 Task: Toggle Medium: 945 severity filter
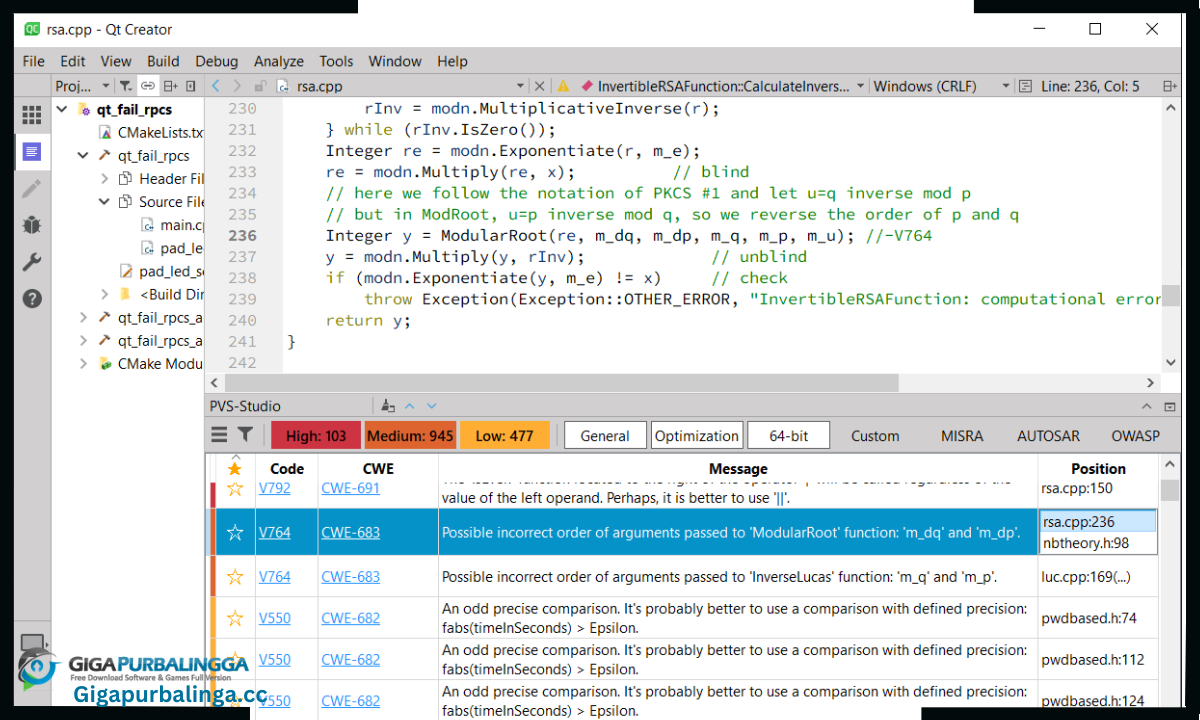click(409, 436)
